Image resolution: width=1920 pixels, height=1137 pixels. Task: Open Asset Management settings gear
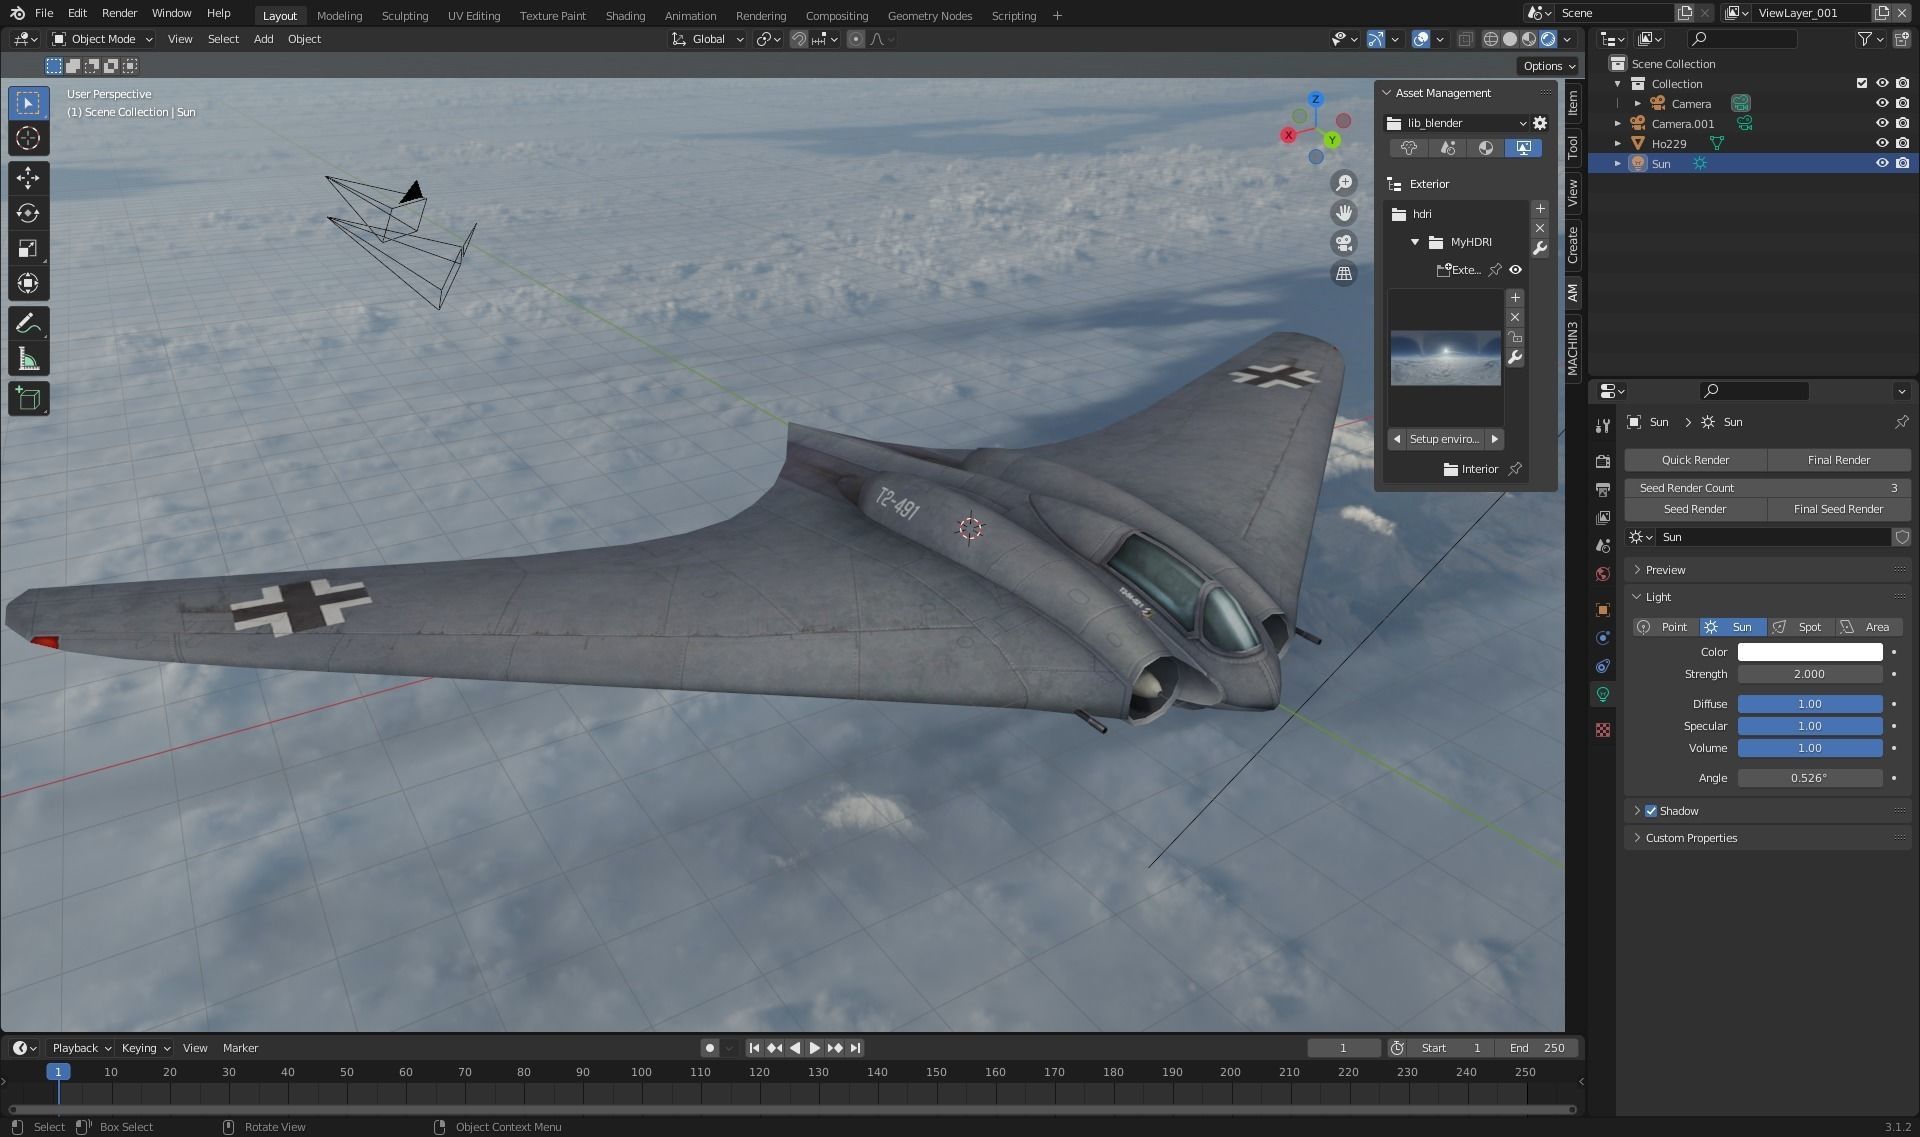point(1540,123)
